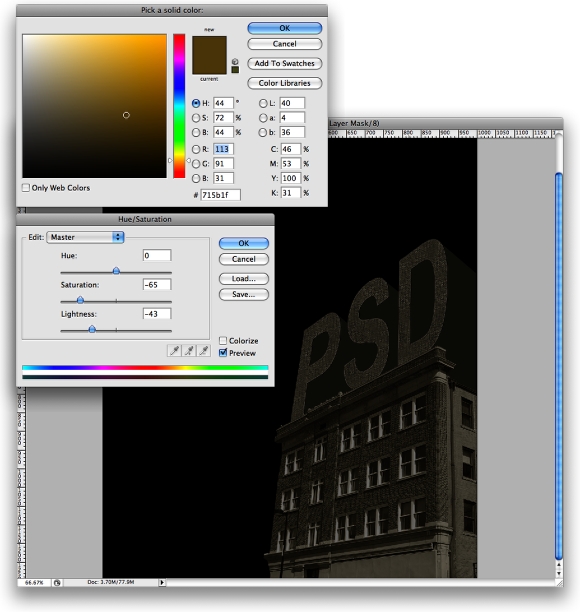Viewport: 580px width, 612px height.
Task: Click the vertical hue spectrum strip
Action: coord(179,106)
